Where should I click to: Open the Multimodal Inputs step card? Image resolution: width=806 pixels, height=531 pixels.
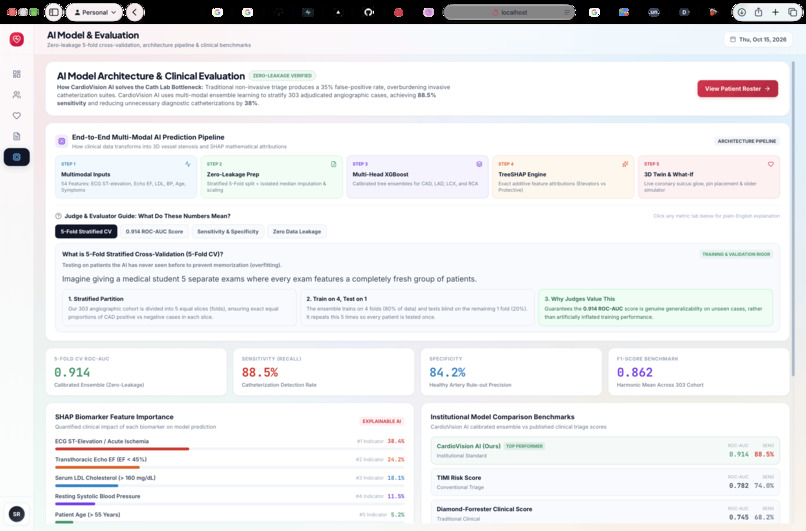click(126, 177)
